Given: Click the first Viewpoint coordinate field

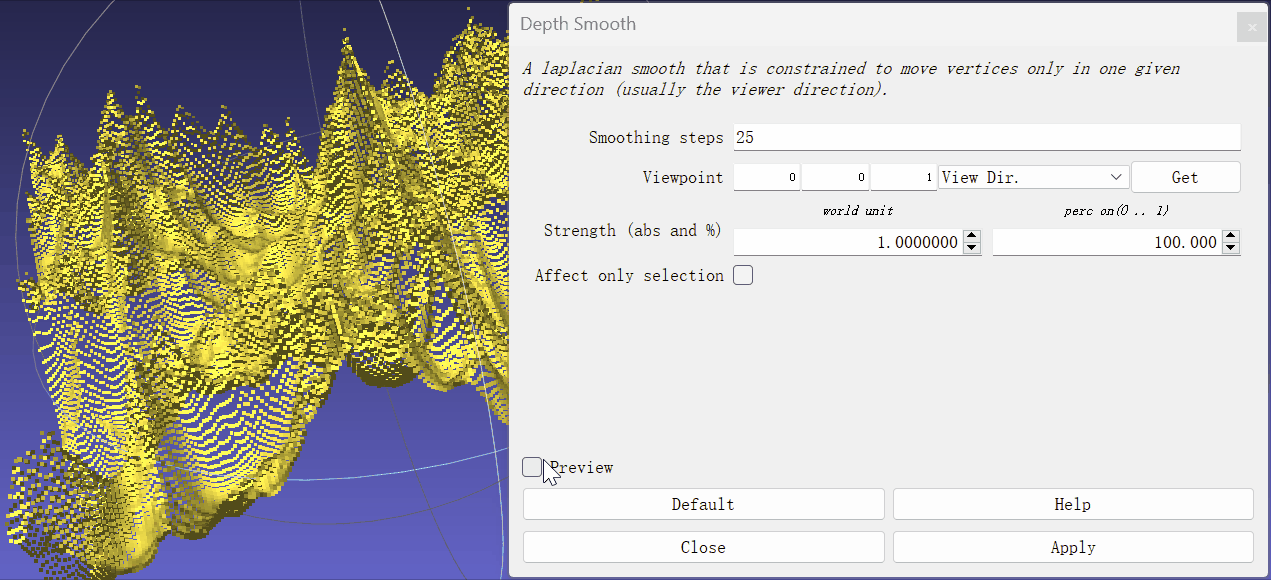Looking at the screenshot, I should pyautogui.click(x=767, y=177).
